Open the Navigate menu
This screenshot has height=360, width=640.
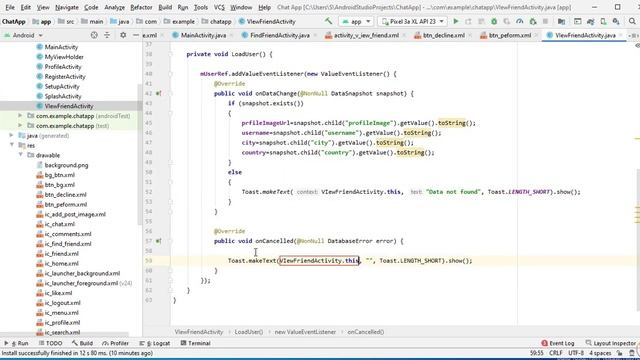pyautogui.click(x=67, y=7)
